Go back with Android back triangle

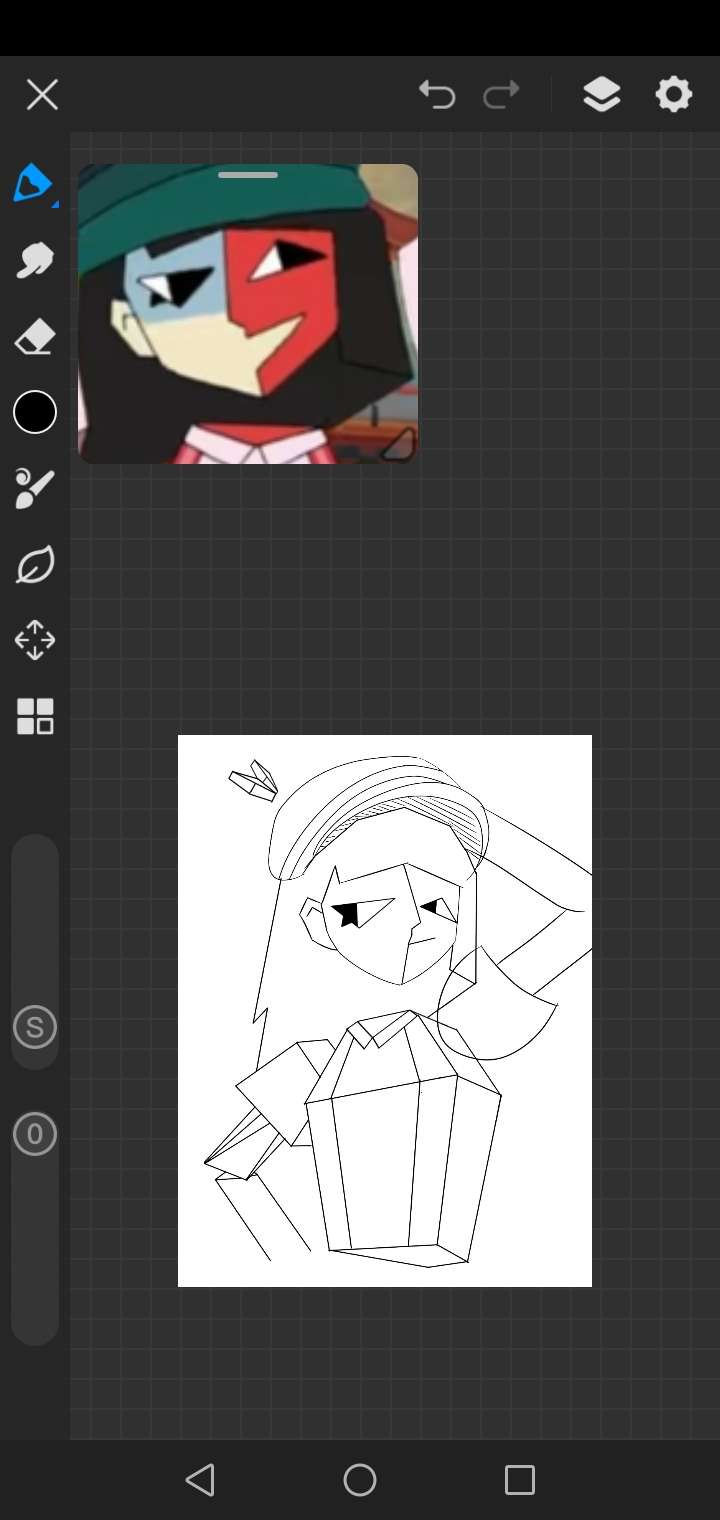click(200, 1480)
